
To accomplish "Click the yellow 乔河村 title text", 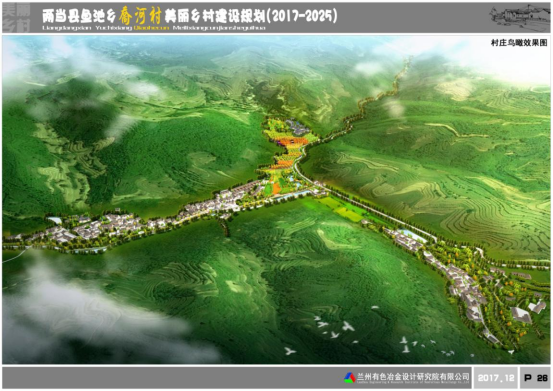I will (x=140, y=16).
